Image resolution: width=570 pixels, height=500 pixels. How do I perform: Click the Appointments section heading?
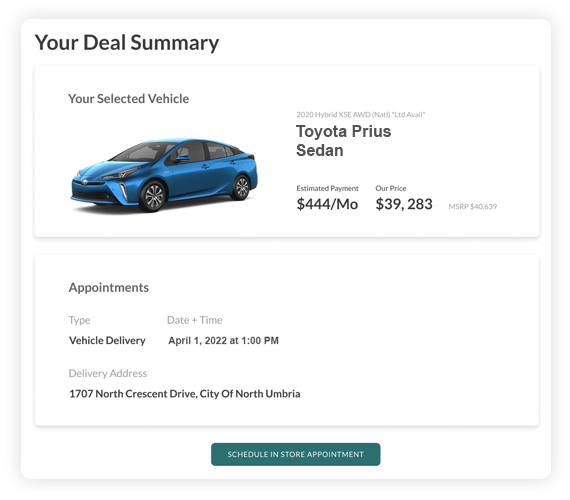tap(109, 288)
